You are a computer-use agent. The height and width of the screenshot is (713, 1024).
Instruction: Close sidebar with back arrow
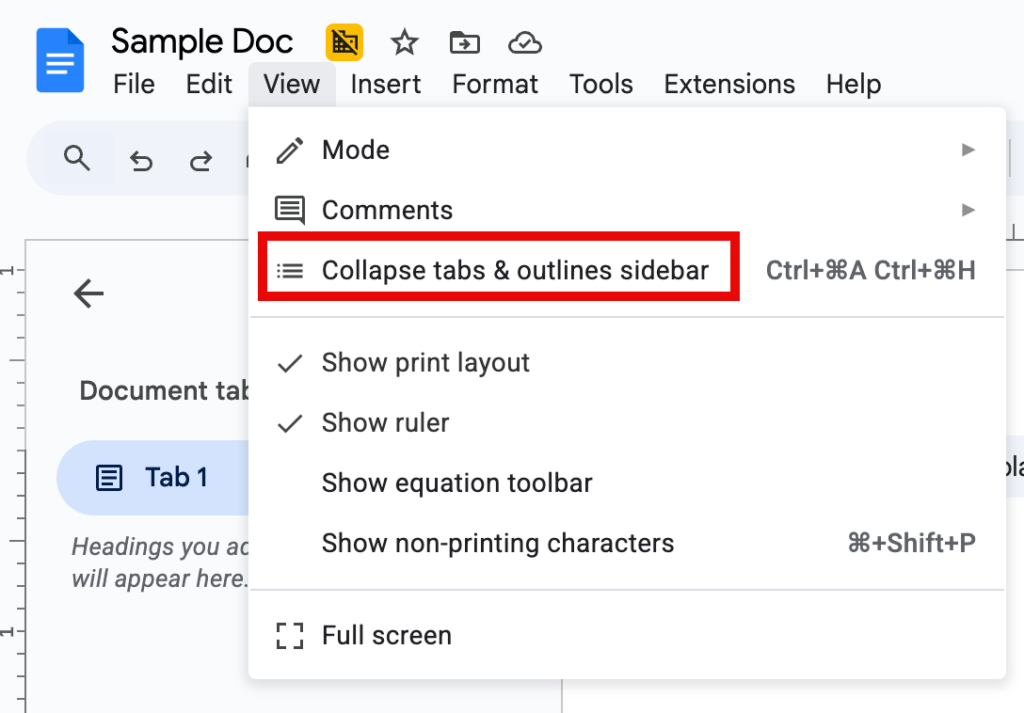pos(89,293)
